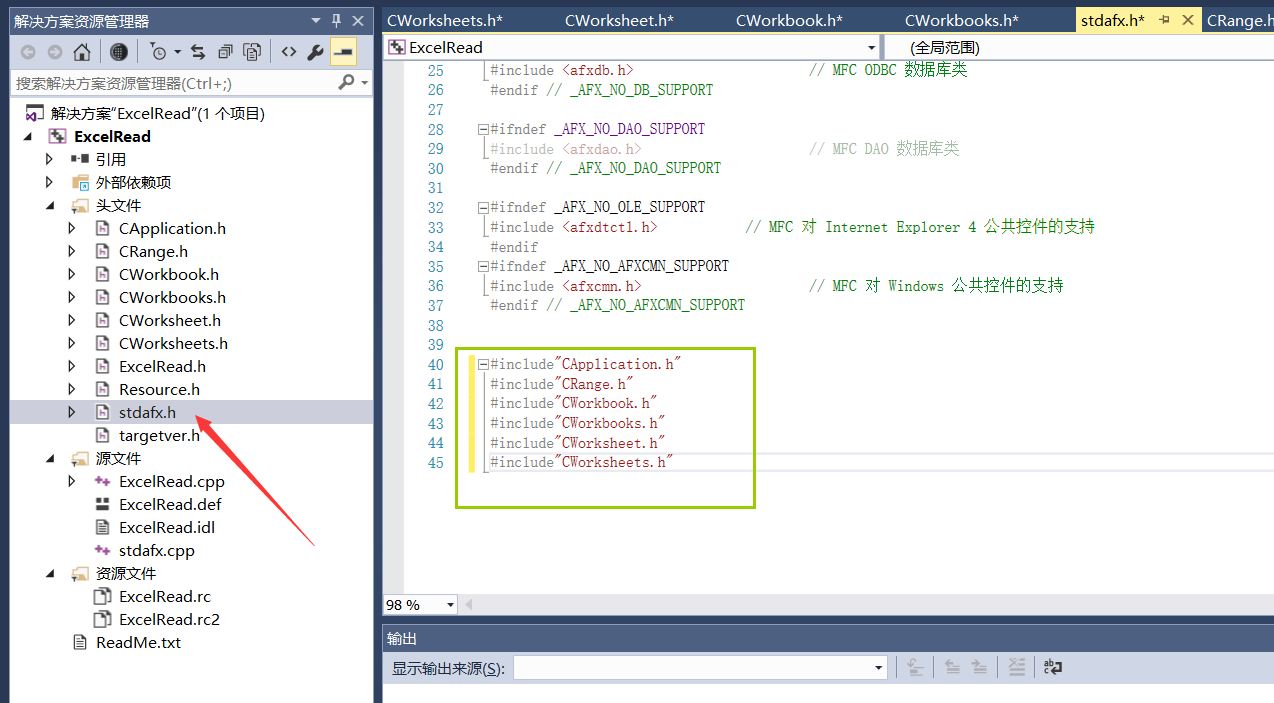This screenshot has width=1274, height=703.
Task: Switch to CWorkbook.h* tab
Action: [x=789, y=20]
